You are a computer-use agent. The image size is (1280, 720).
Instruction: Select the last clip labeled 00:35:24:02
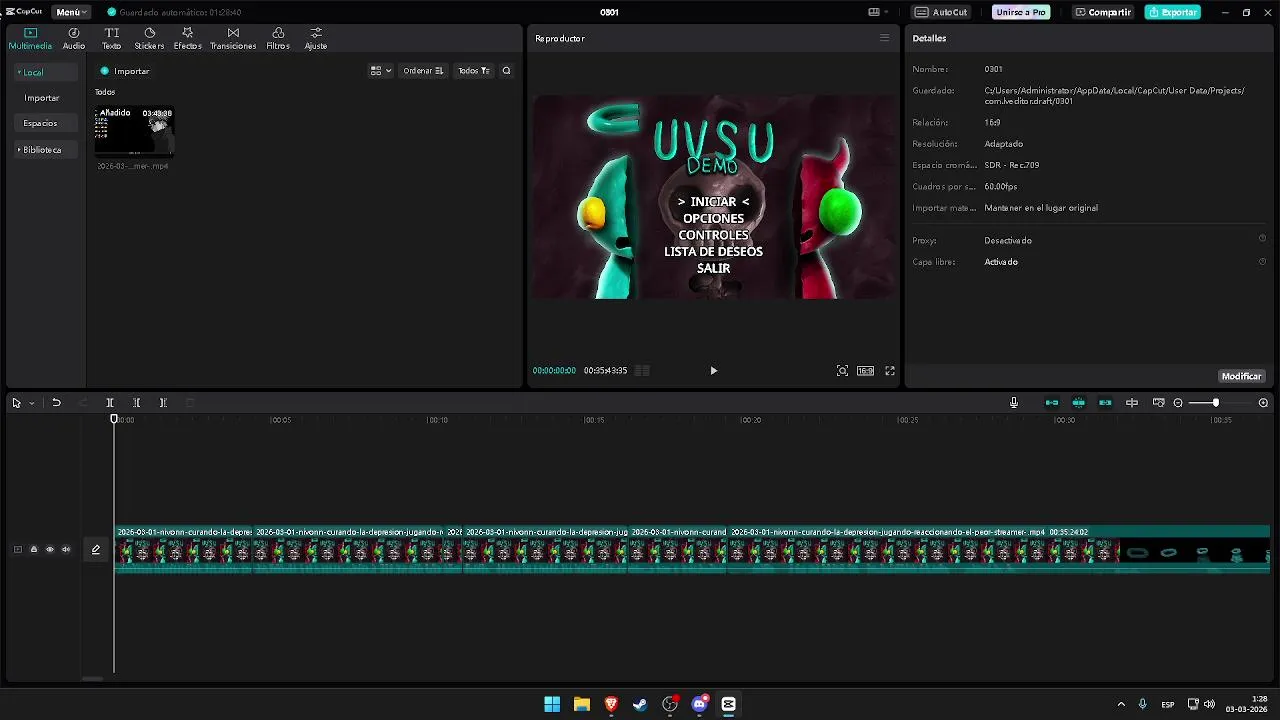pyautogui.click(x=998, y=549)
